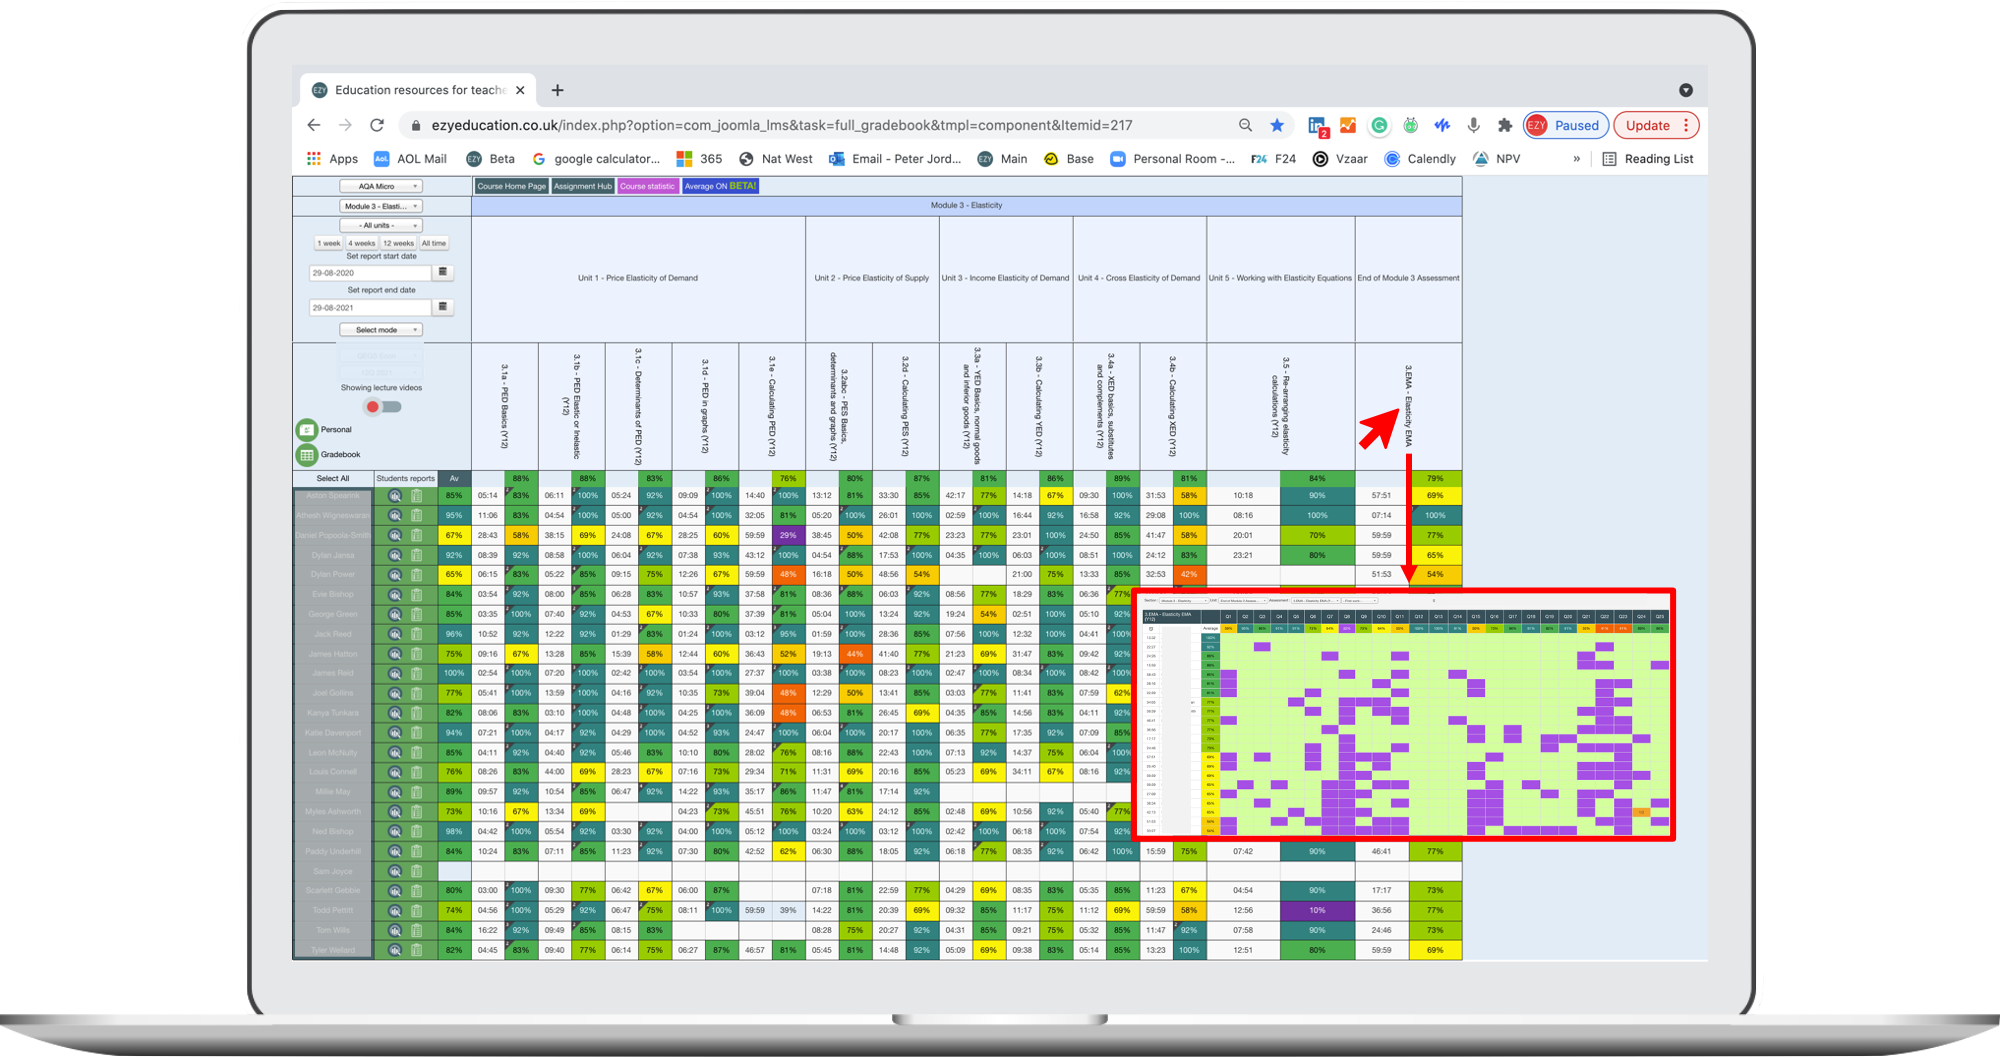The width and height of the screenshot is (2002, 1058).
Task: Click the All time range button
Action: 434,243
